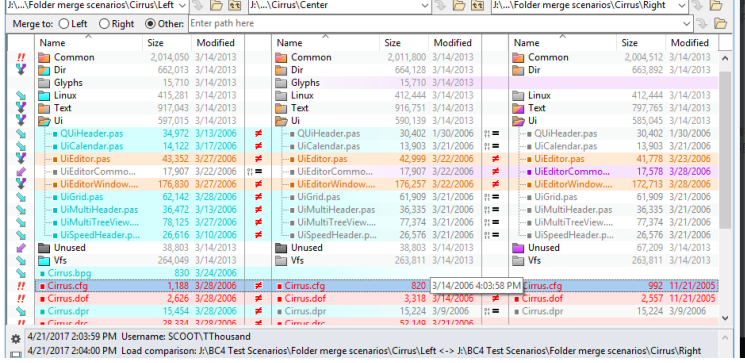The image size is (745, 363).
Task: Browse for center folder using folder icon
Action: [458, 6]
